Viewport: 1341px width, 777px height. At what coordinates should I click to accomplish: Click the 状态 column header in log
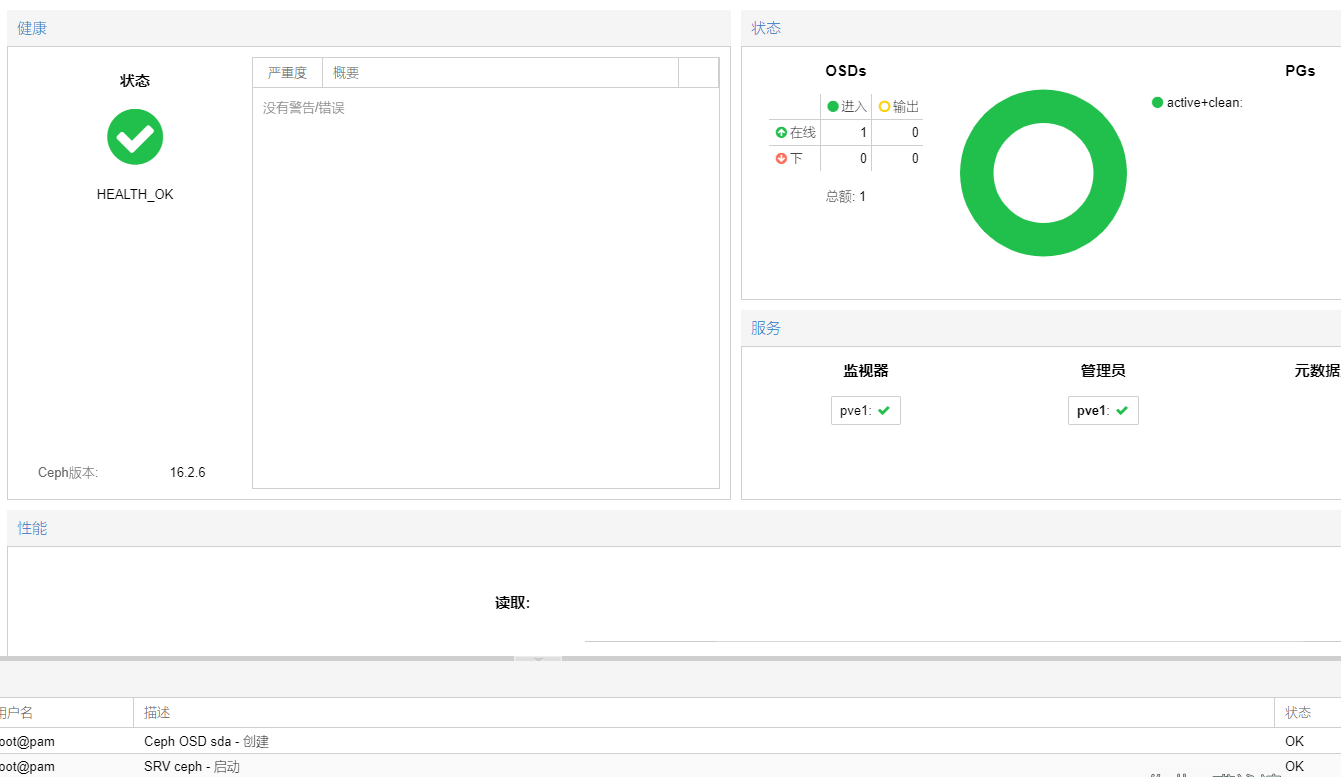[1308, 713]
